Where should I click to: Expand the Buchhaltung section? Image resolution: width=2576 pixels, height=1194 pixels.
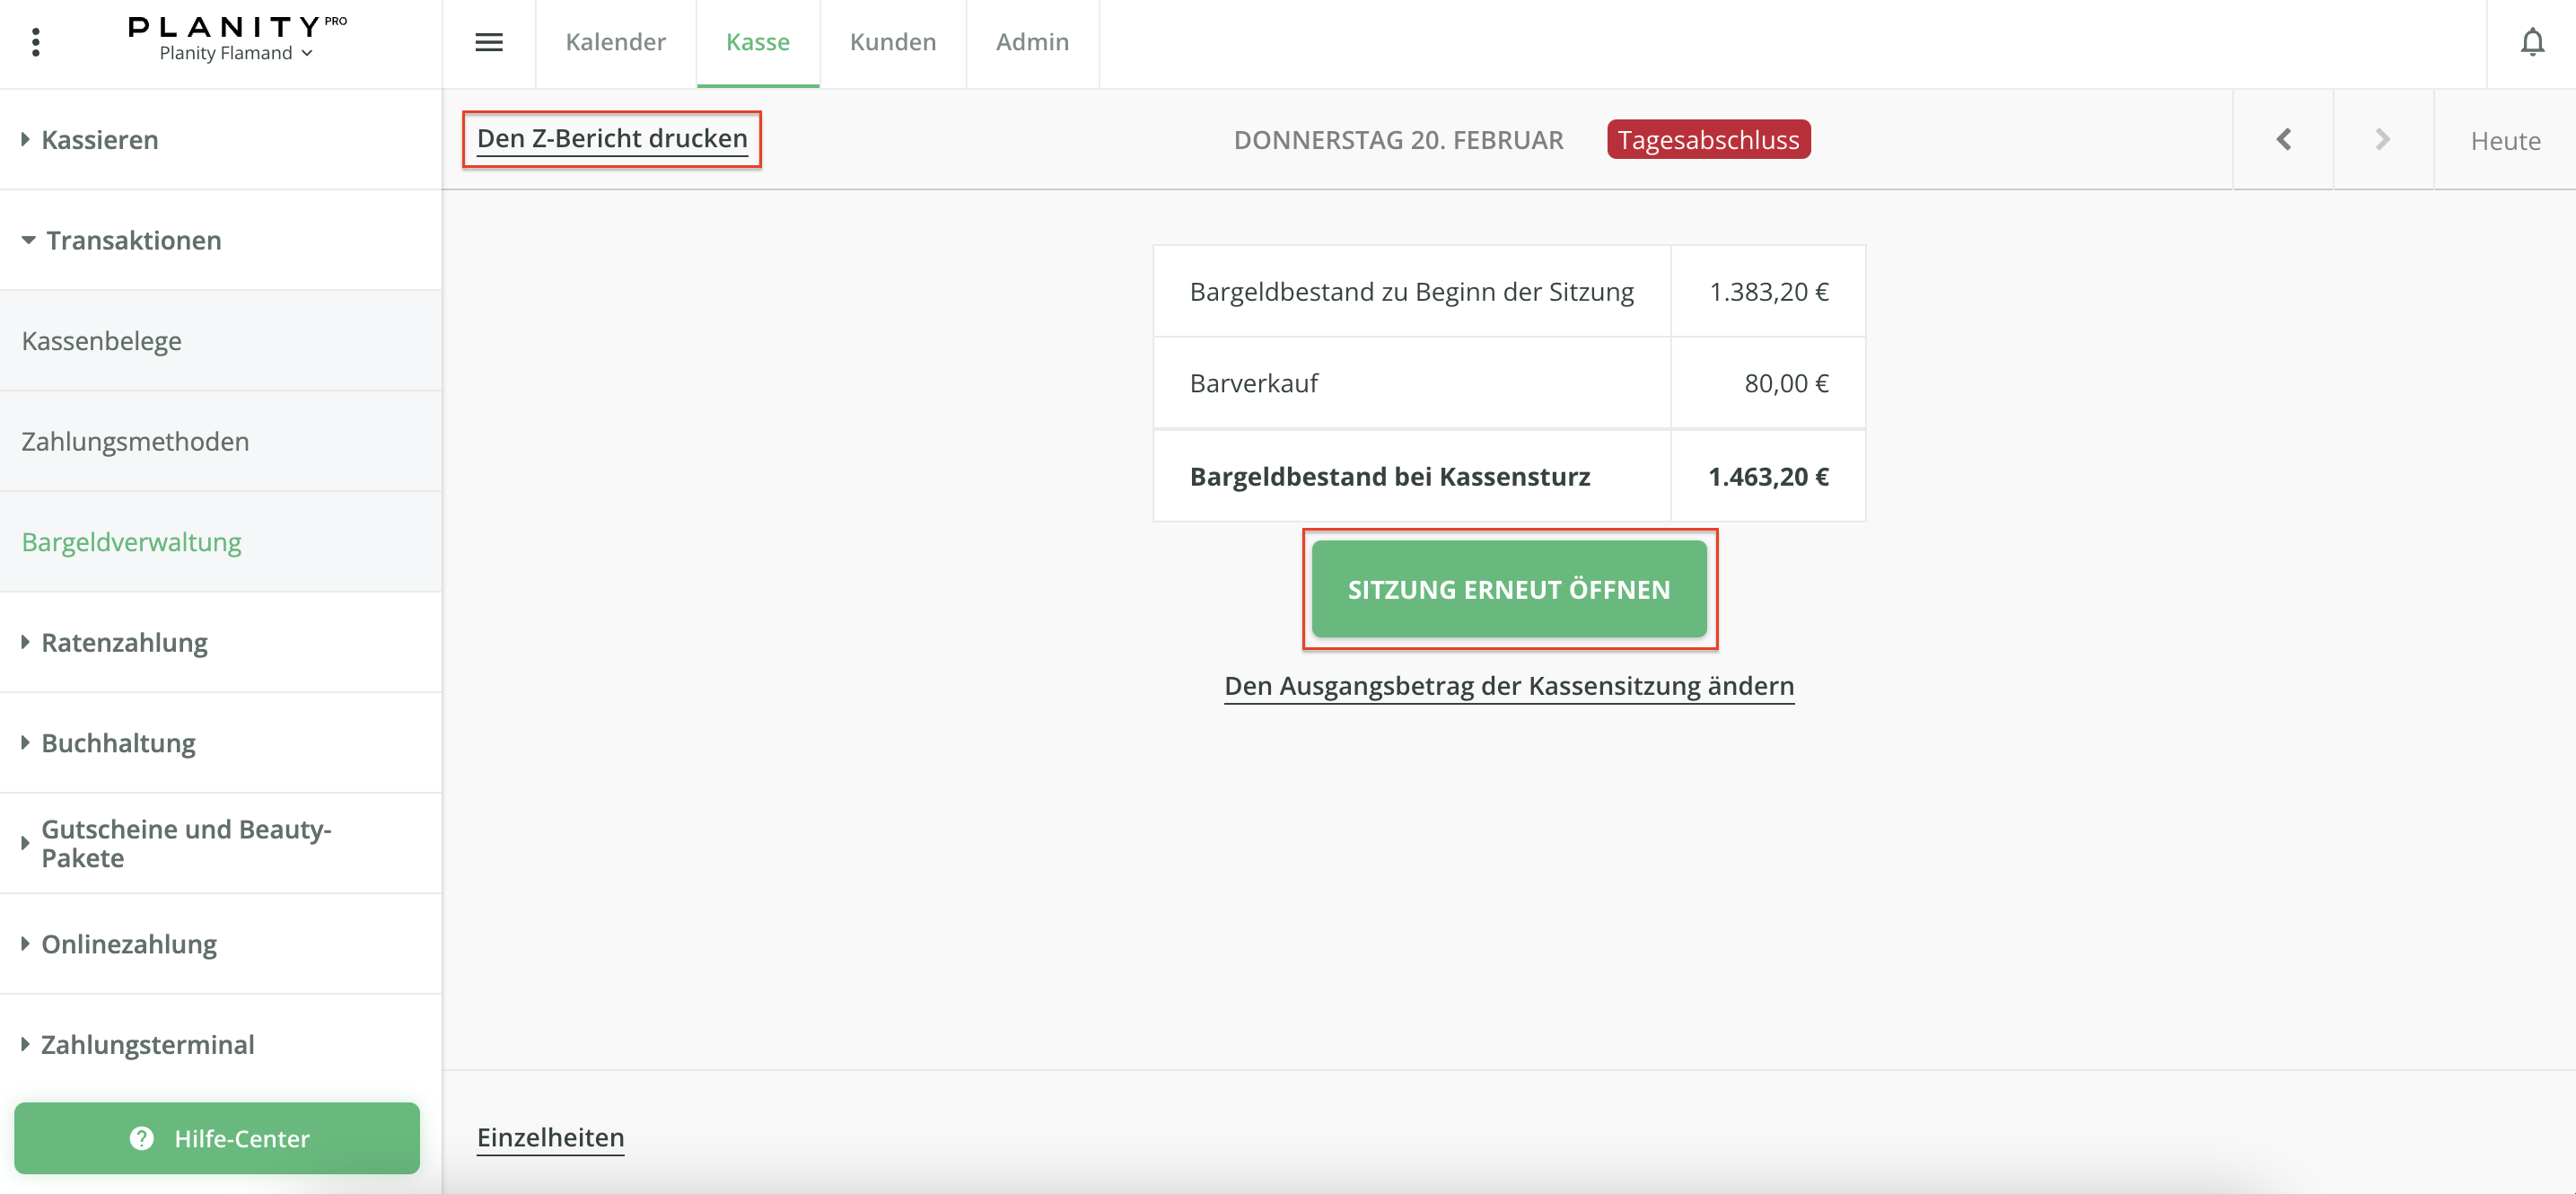(x=118, y=743)
